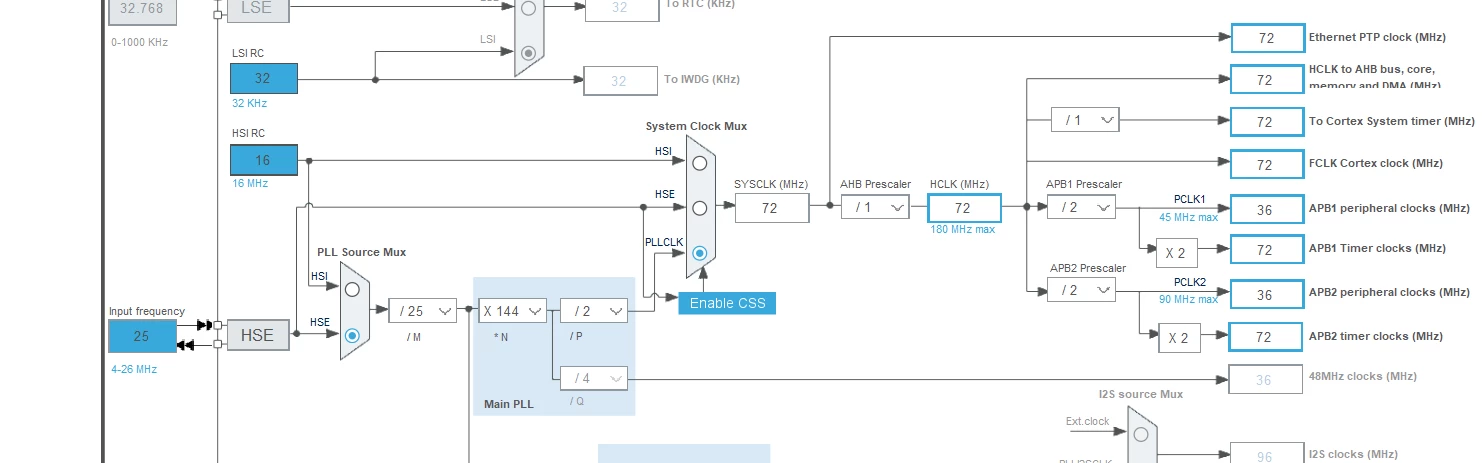1482x463 pixels.
Task: Click the Input frequency 25 field
Action: click(x=142, y=336)
